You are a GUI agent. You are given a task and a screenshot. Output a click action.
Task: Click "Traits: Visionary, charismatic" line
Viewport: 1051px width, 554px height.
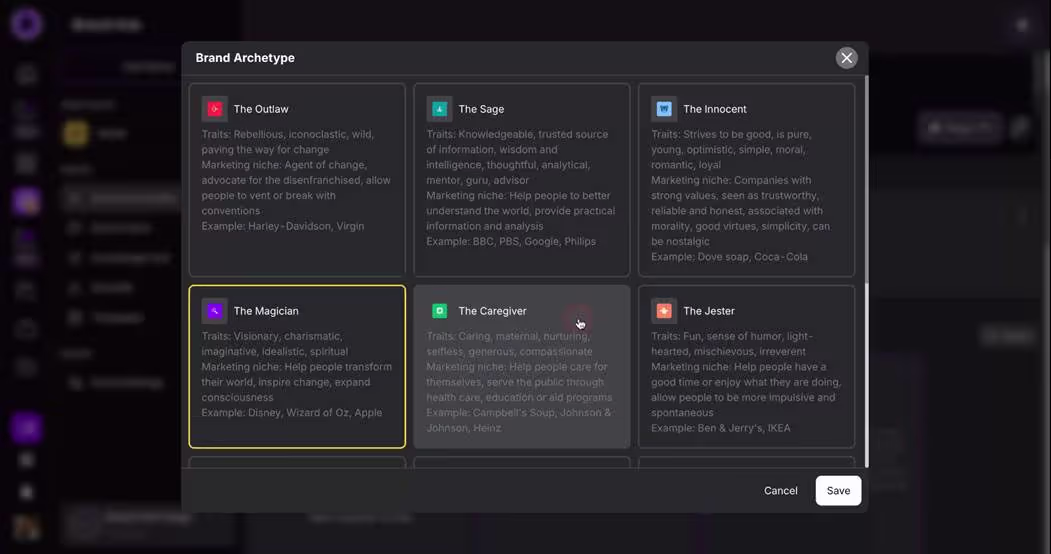tap(271, 336)
